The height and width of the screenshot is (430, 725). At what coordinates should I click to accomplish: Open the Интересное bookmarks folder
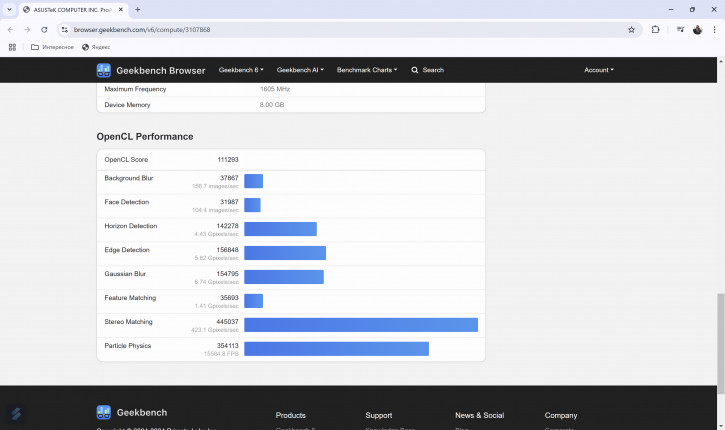pos(52,47)
